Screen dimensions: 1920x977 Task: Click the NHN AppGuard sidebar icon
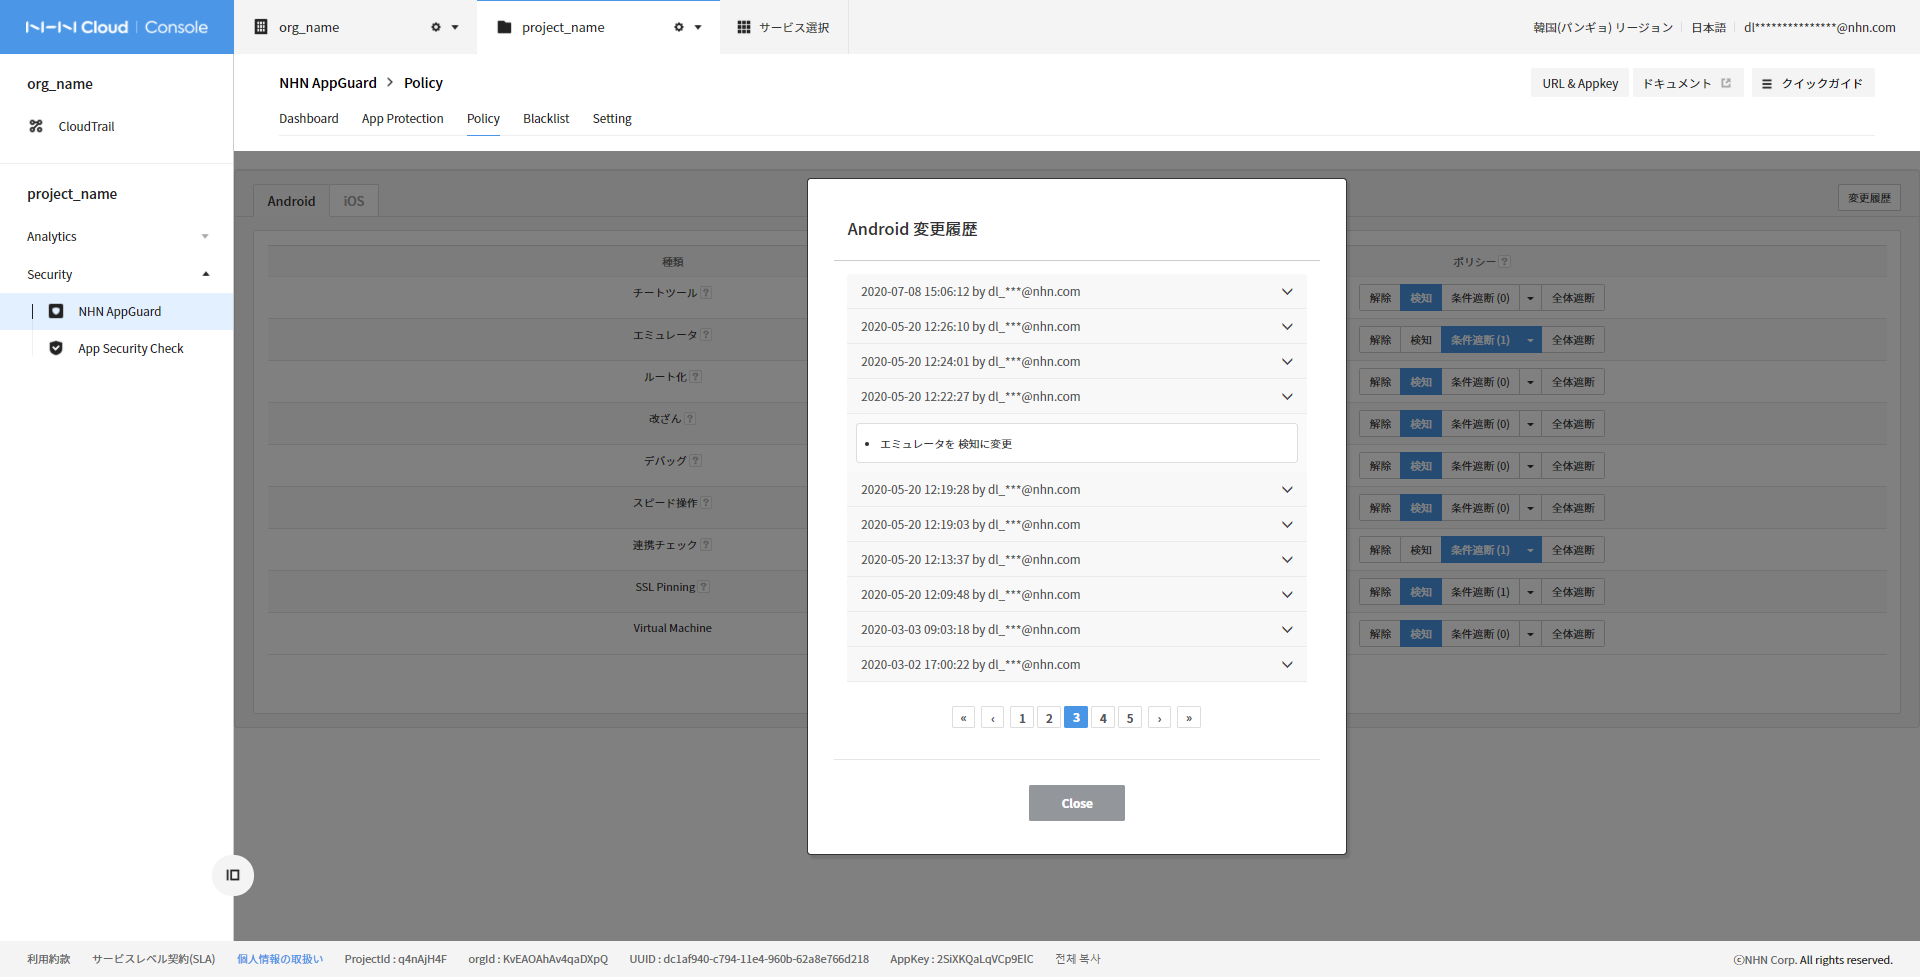(56, 311)
